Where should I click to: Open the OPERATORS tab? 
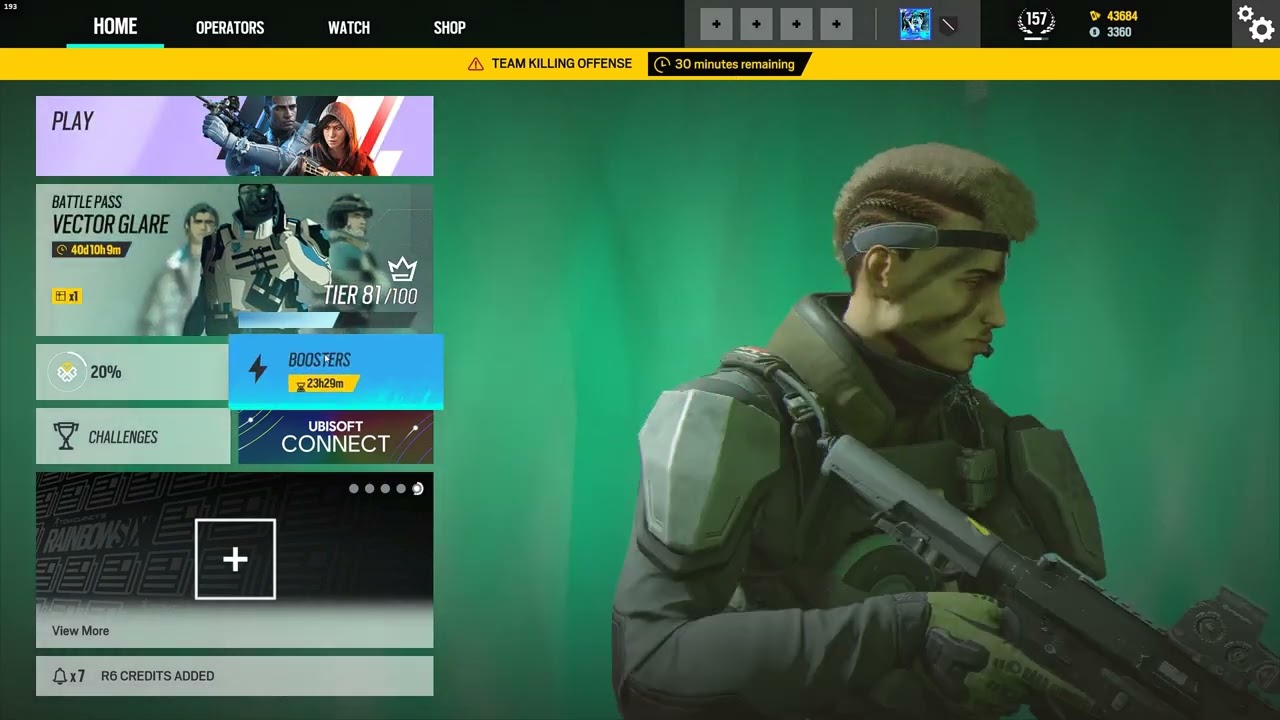pos(230,28)
